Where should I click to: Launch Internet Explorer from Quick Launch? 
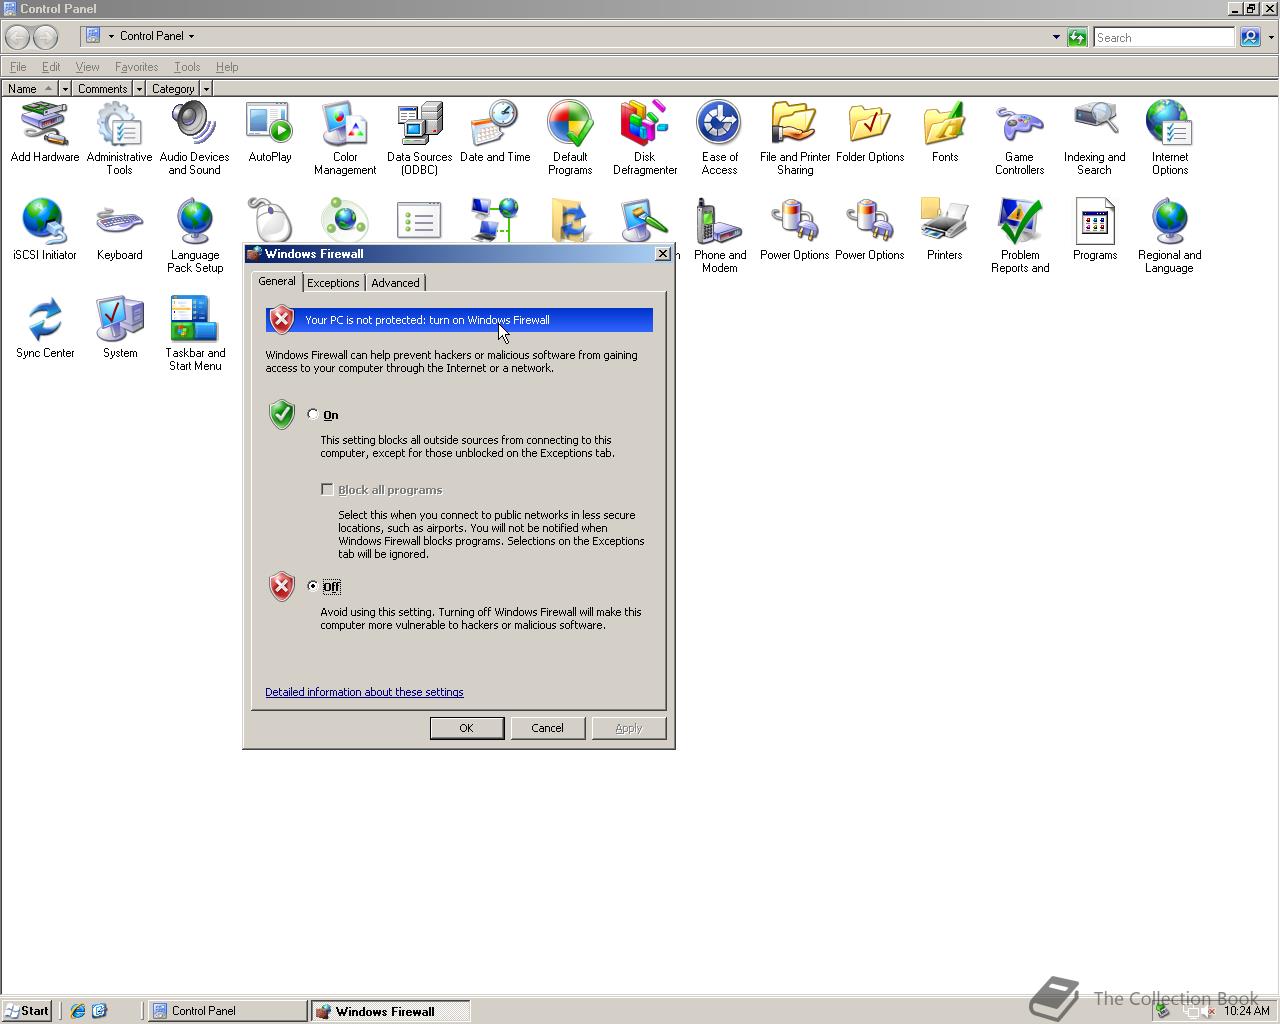point(77,1011)
